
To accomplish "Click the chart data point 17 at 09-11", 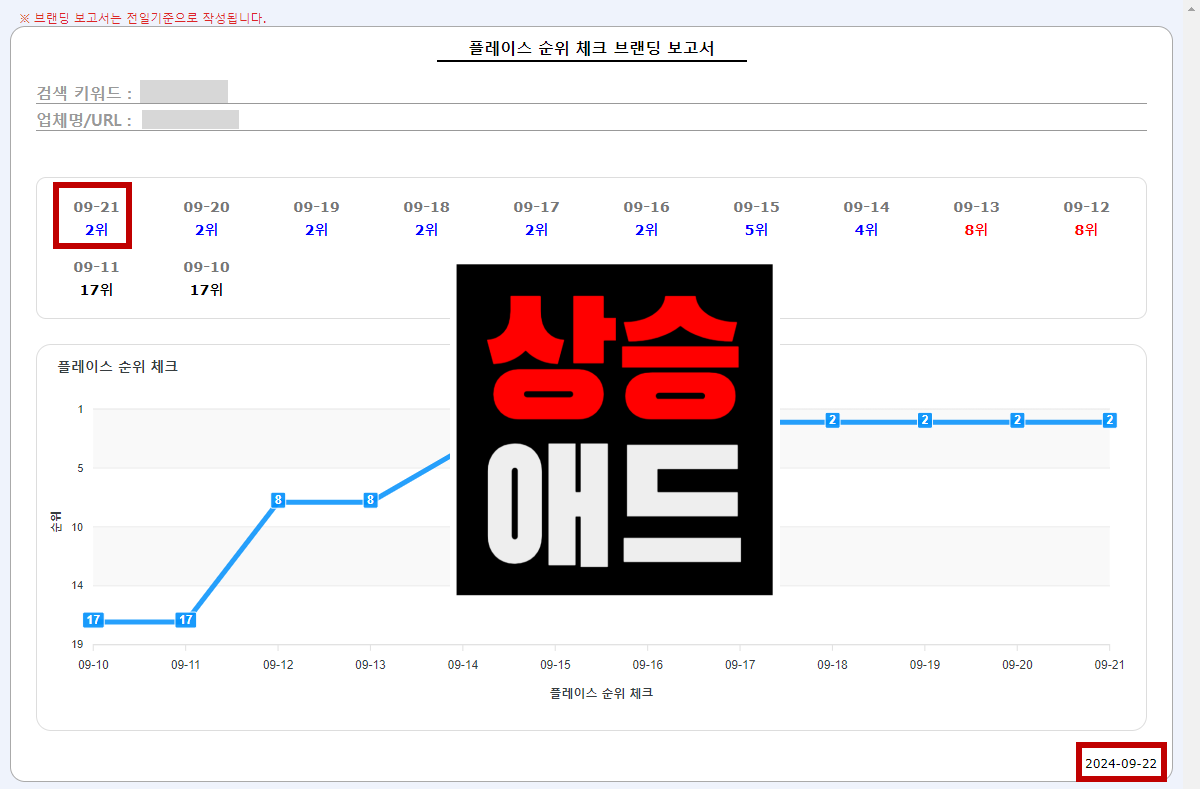I will click(186, 620).
